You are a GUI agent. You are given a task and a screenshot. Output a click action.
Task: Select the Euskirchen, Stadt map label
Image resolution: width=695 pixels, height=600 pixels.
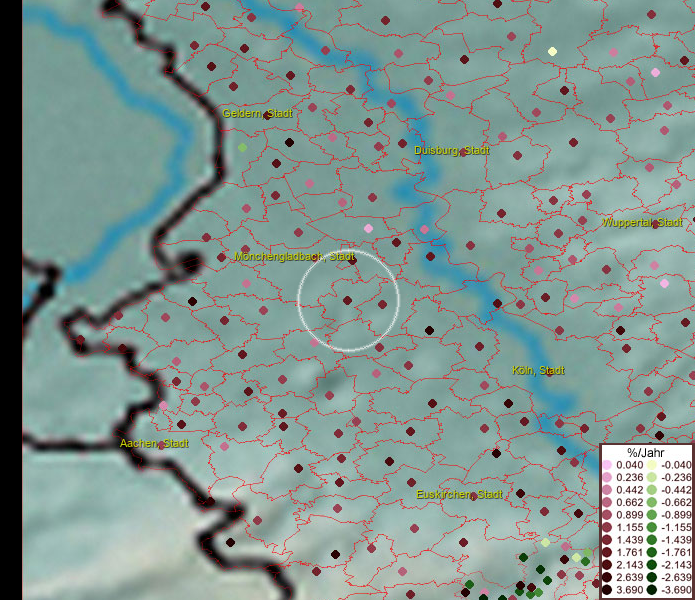tap(460, 495)
